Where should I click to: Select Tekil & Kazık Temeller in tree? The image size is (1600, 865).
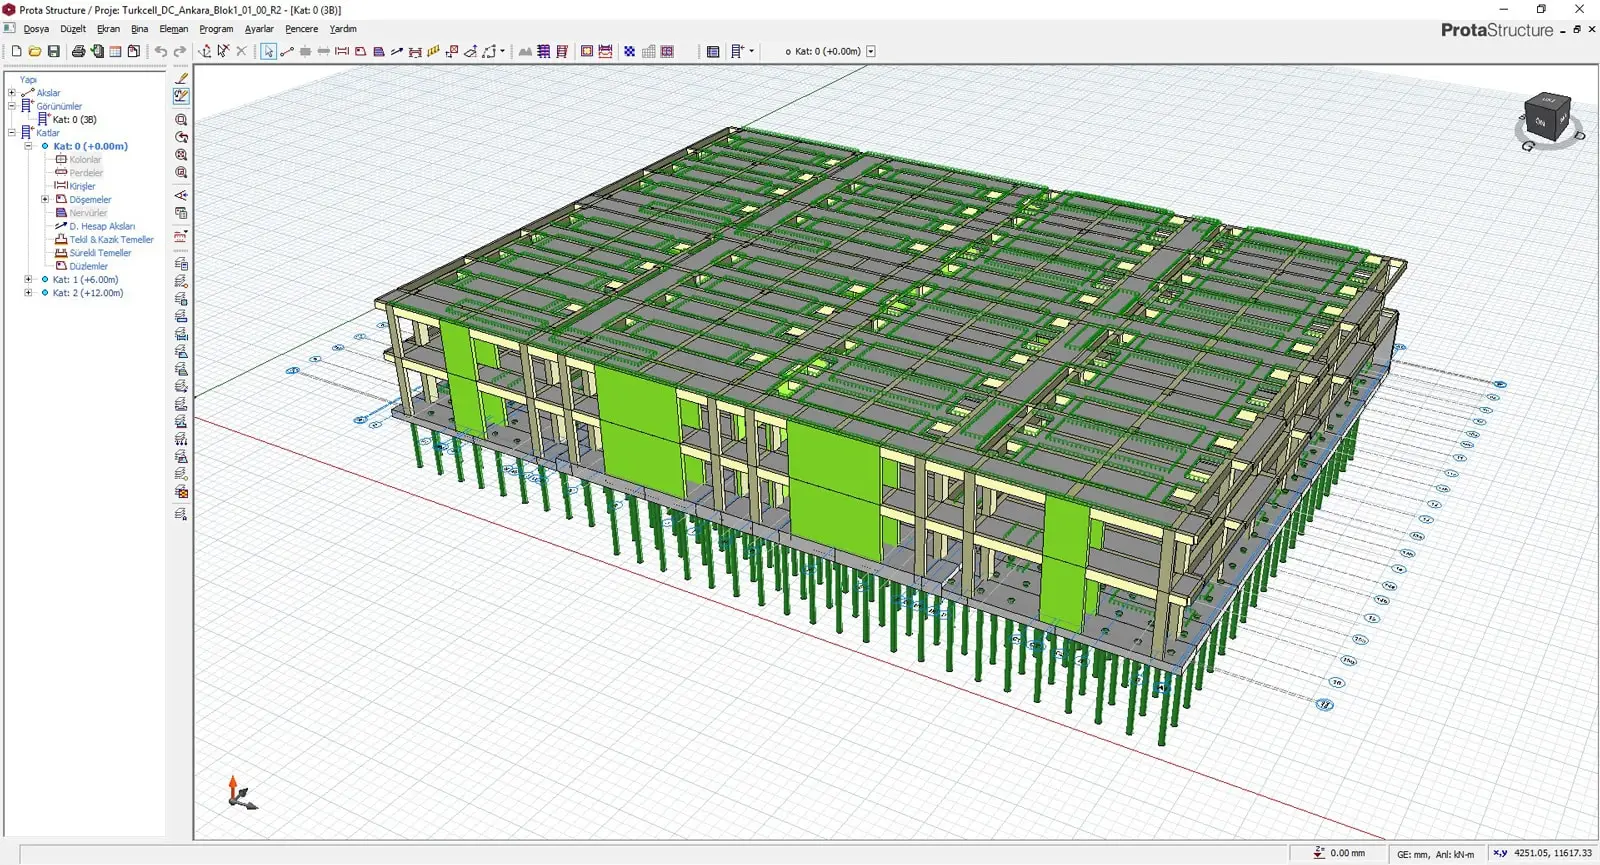coord(111,240)
